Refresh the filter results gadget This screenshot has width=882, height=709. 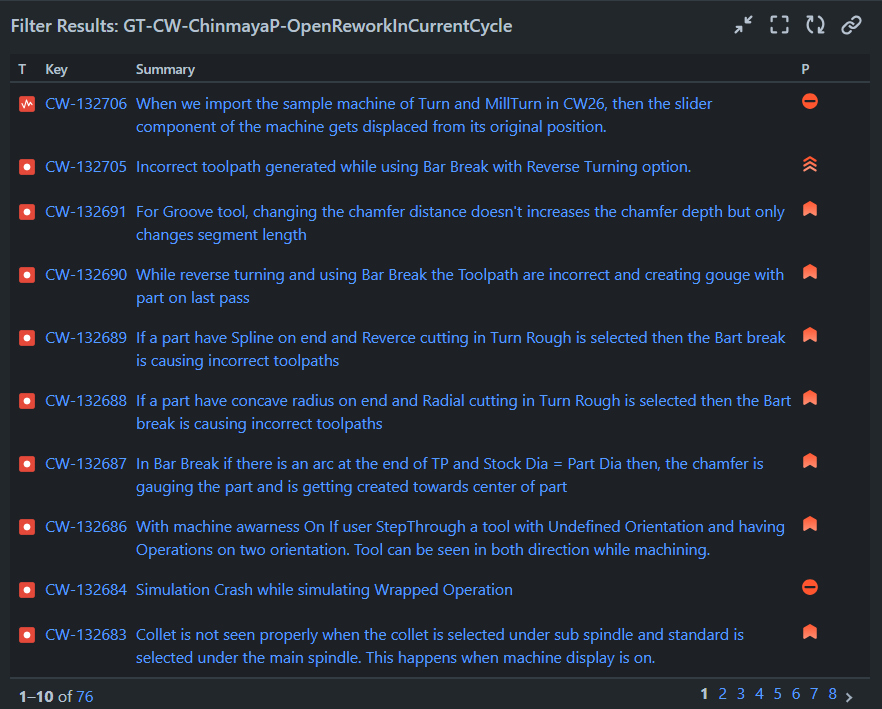(x=815, y=24)
